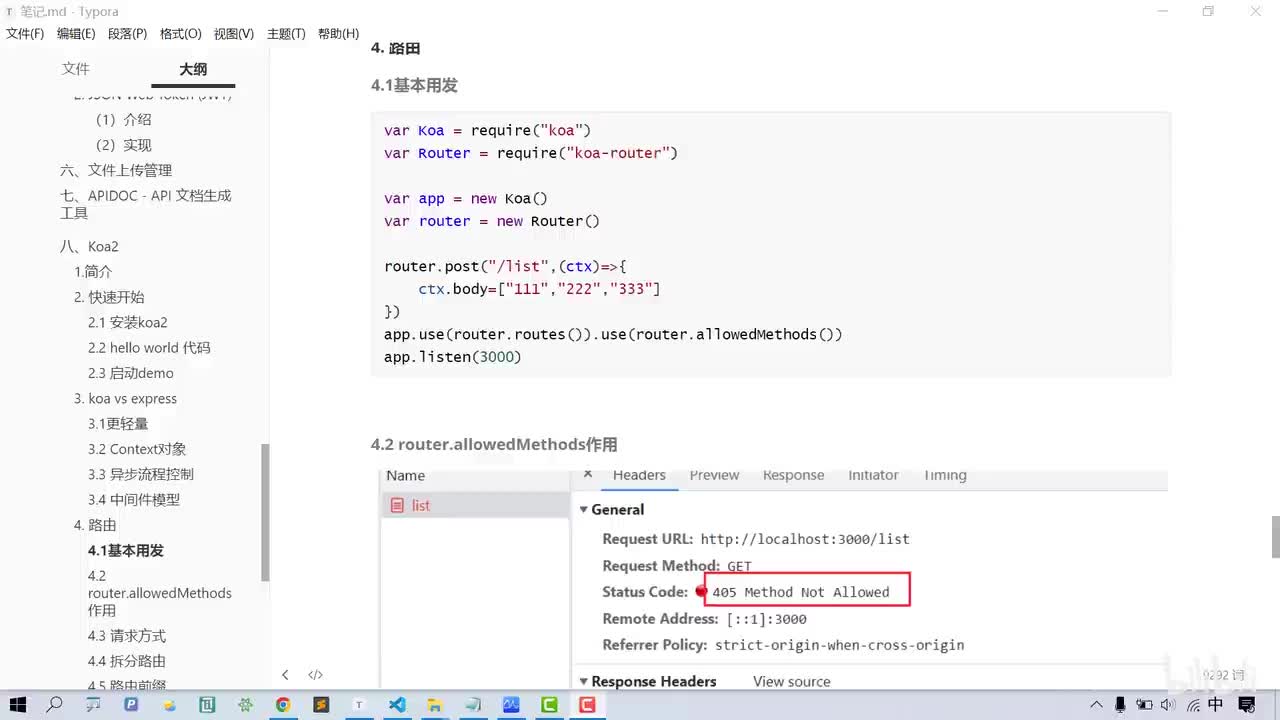Jump to outline item 3.4 中间件模型
Screen dimensions: 1280x720
click(134, 500)
